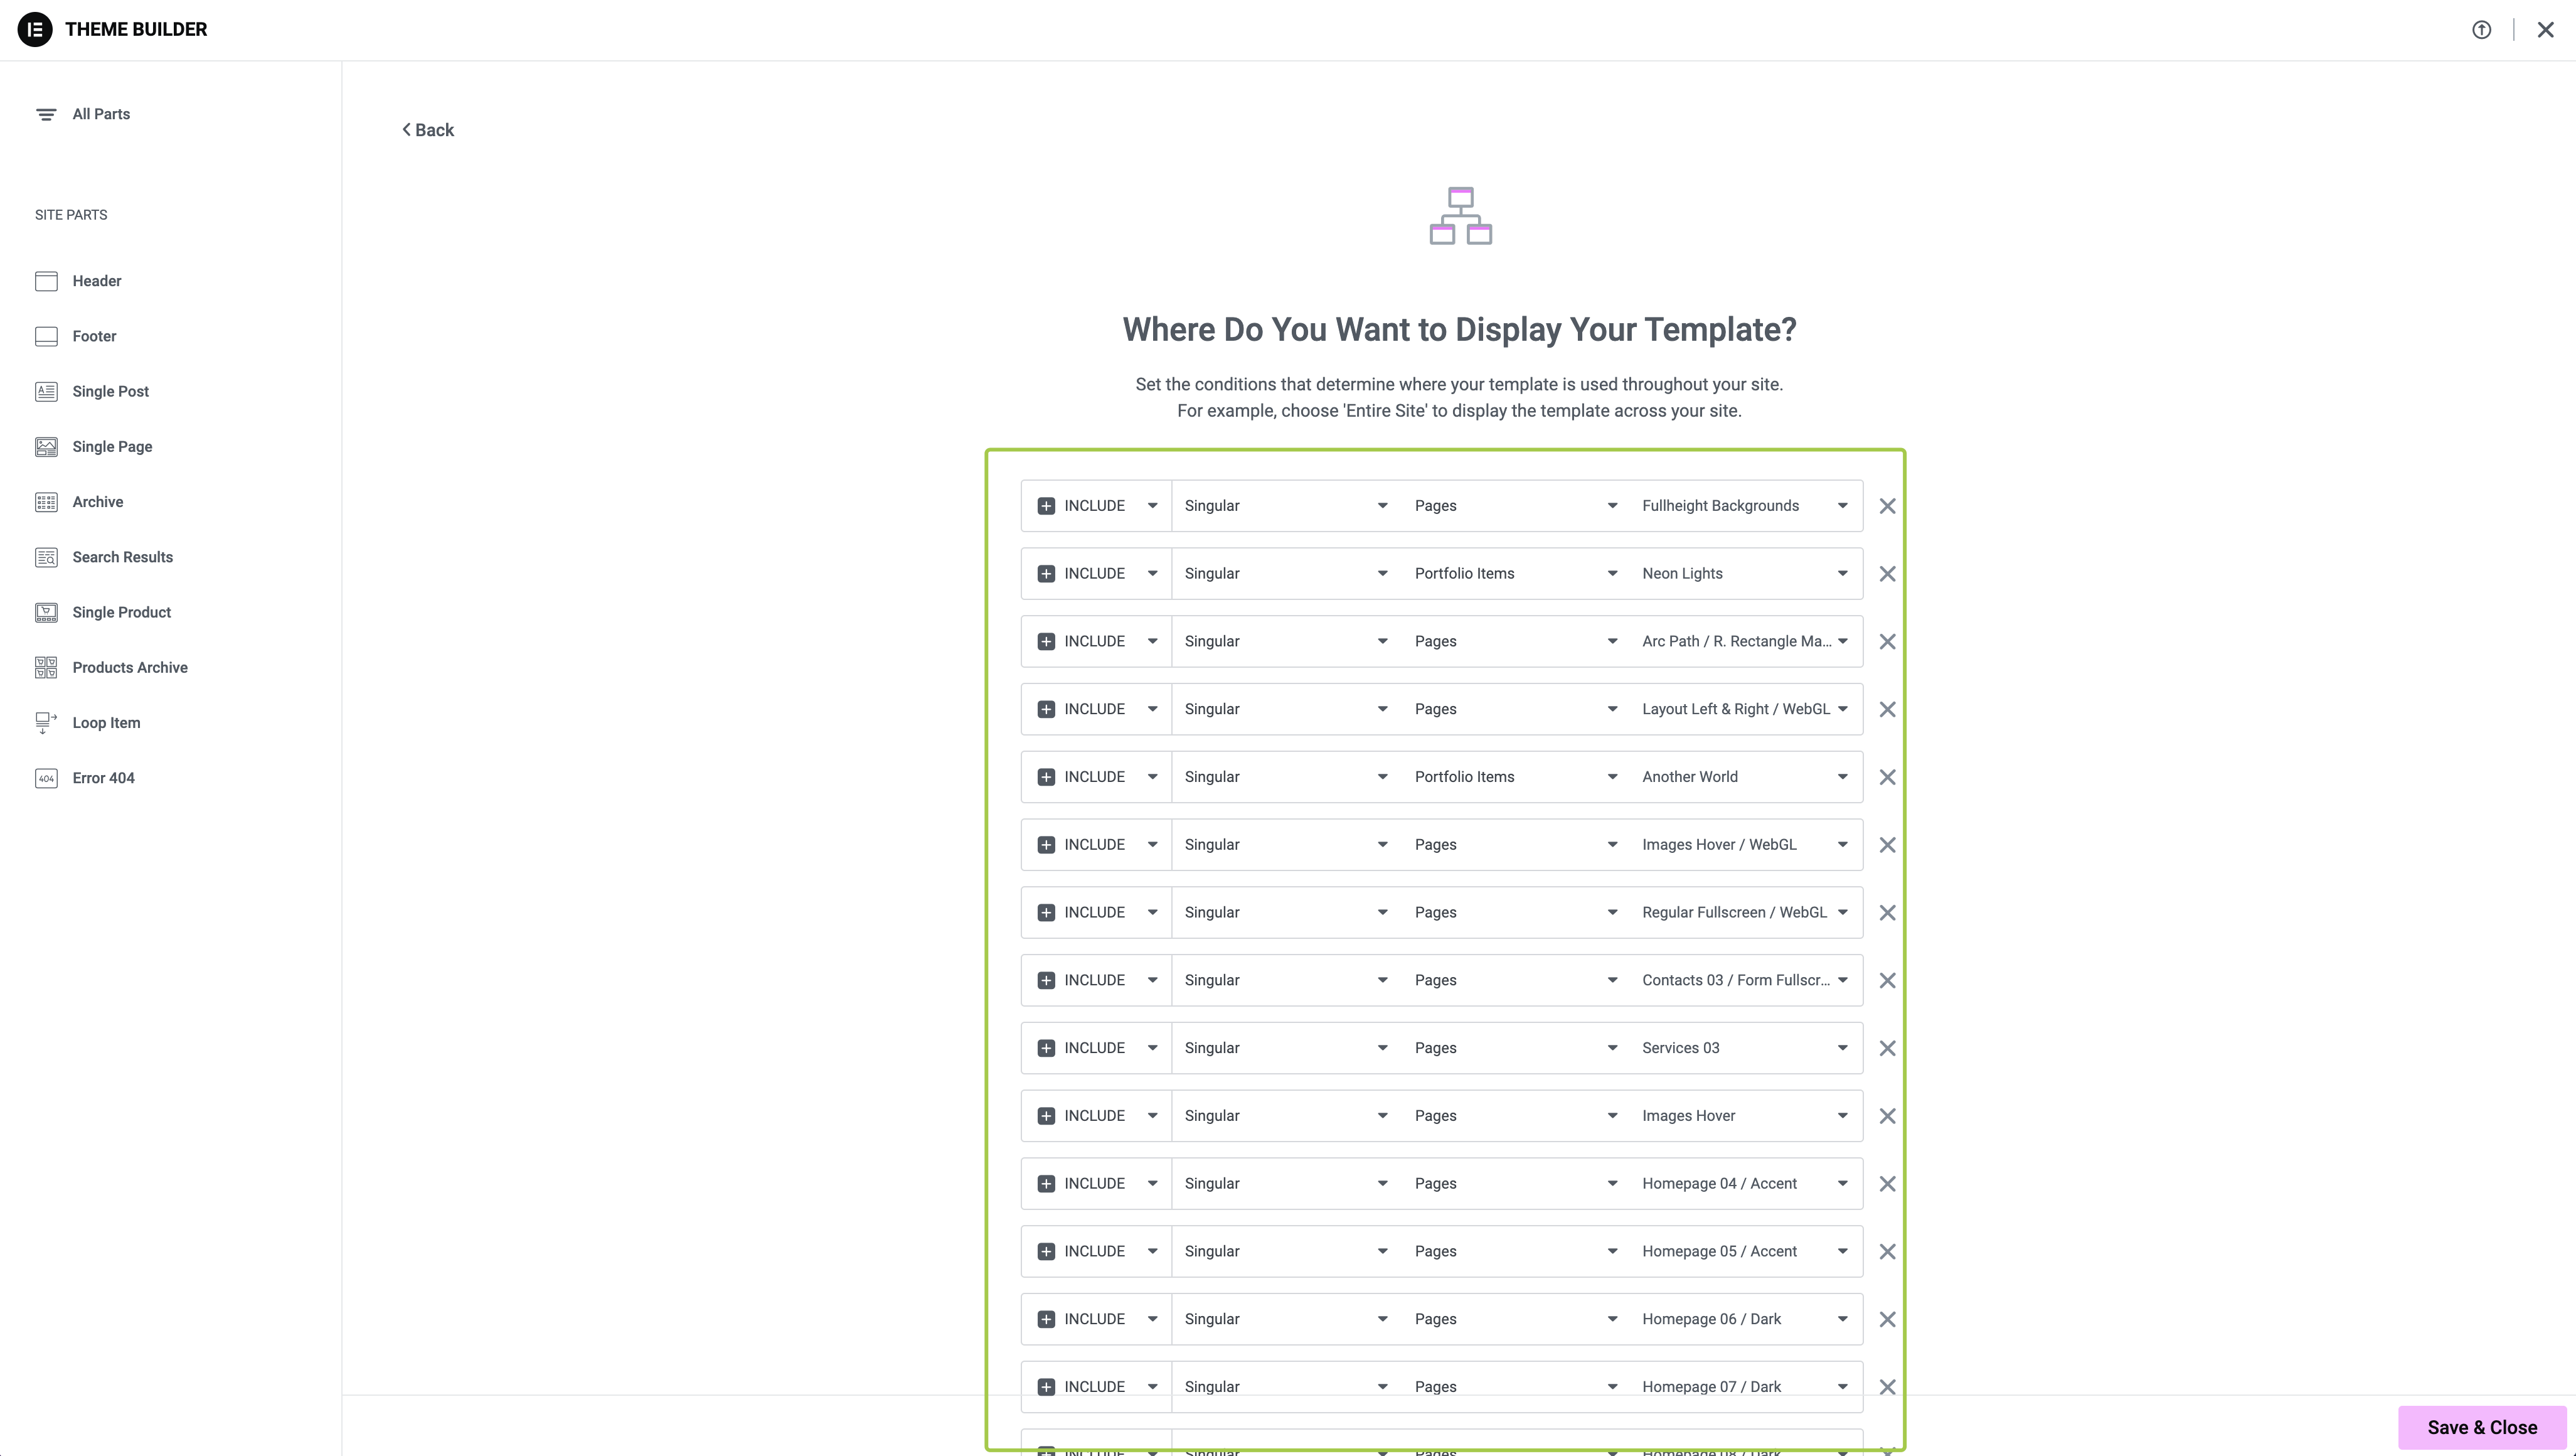This screenshot has width=2576, height=1456.
Task: Delete the Services 03 condition
Action: (x=1887, y=1048)
